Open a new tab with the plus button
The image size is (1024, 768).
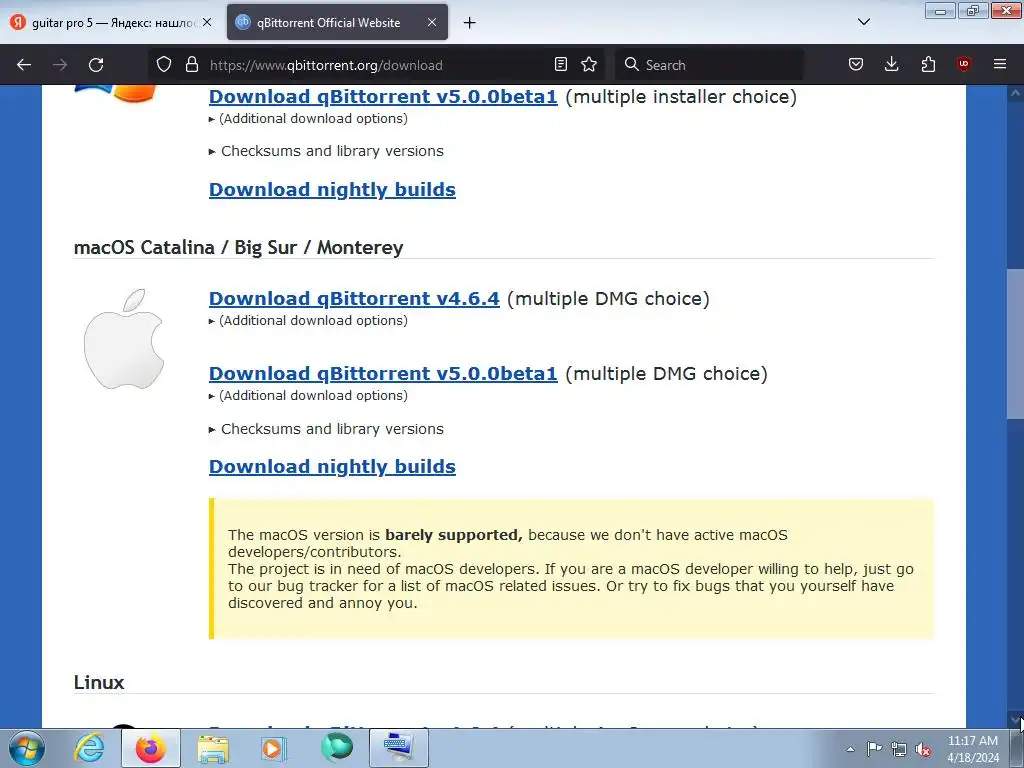469,23
